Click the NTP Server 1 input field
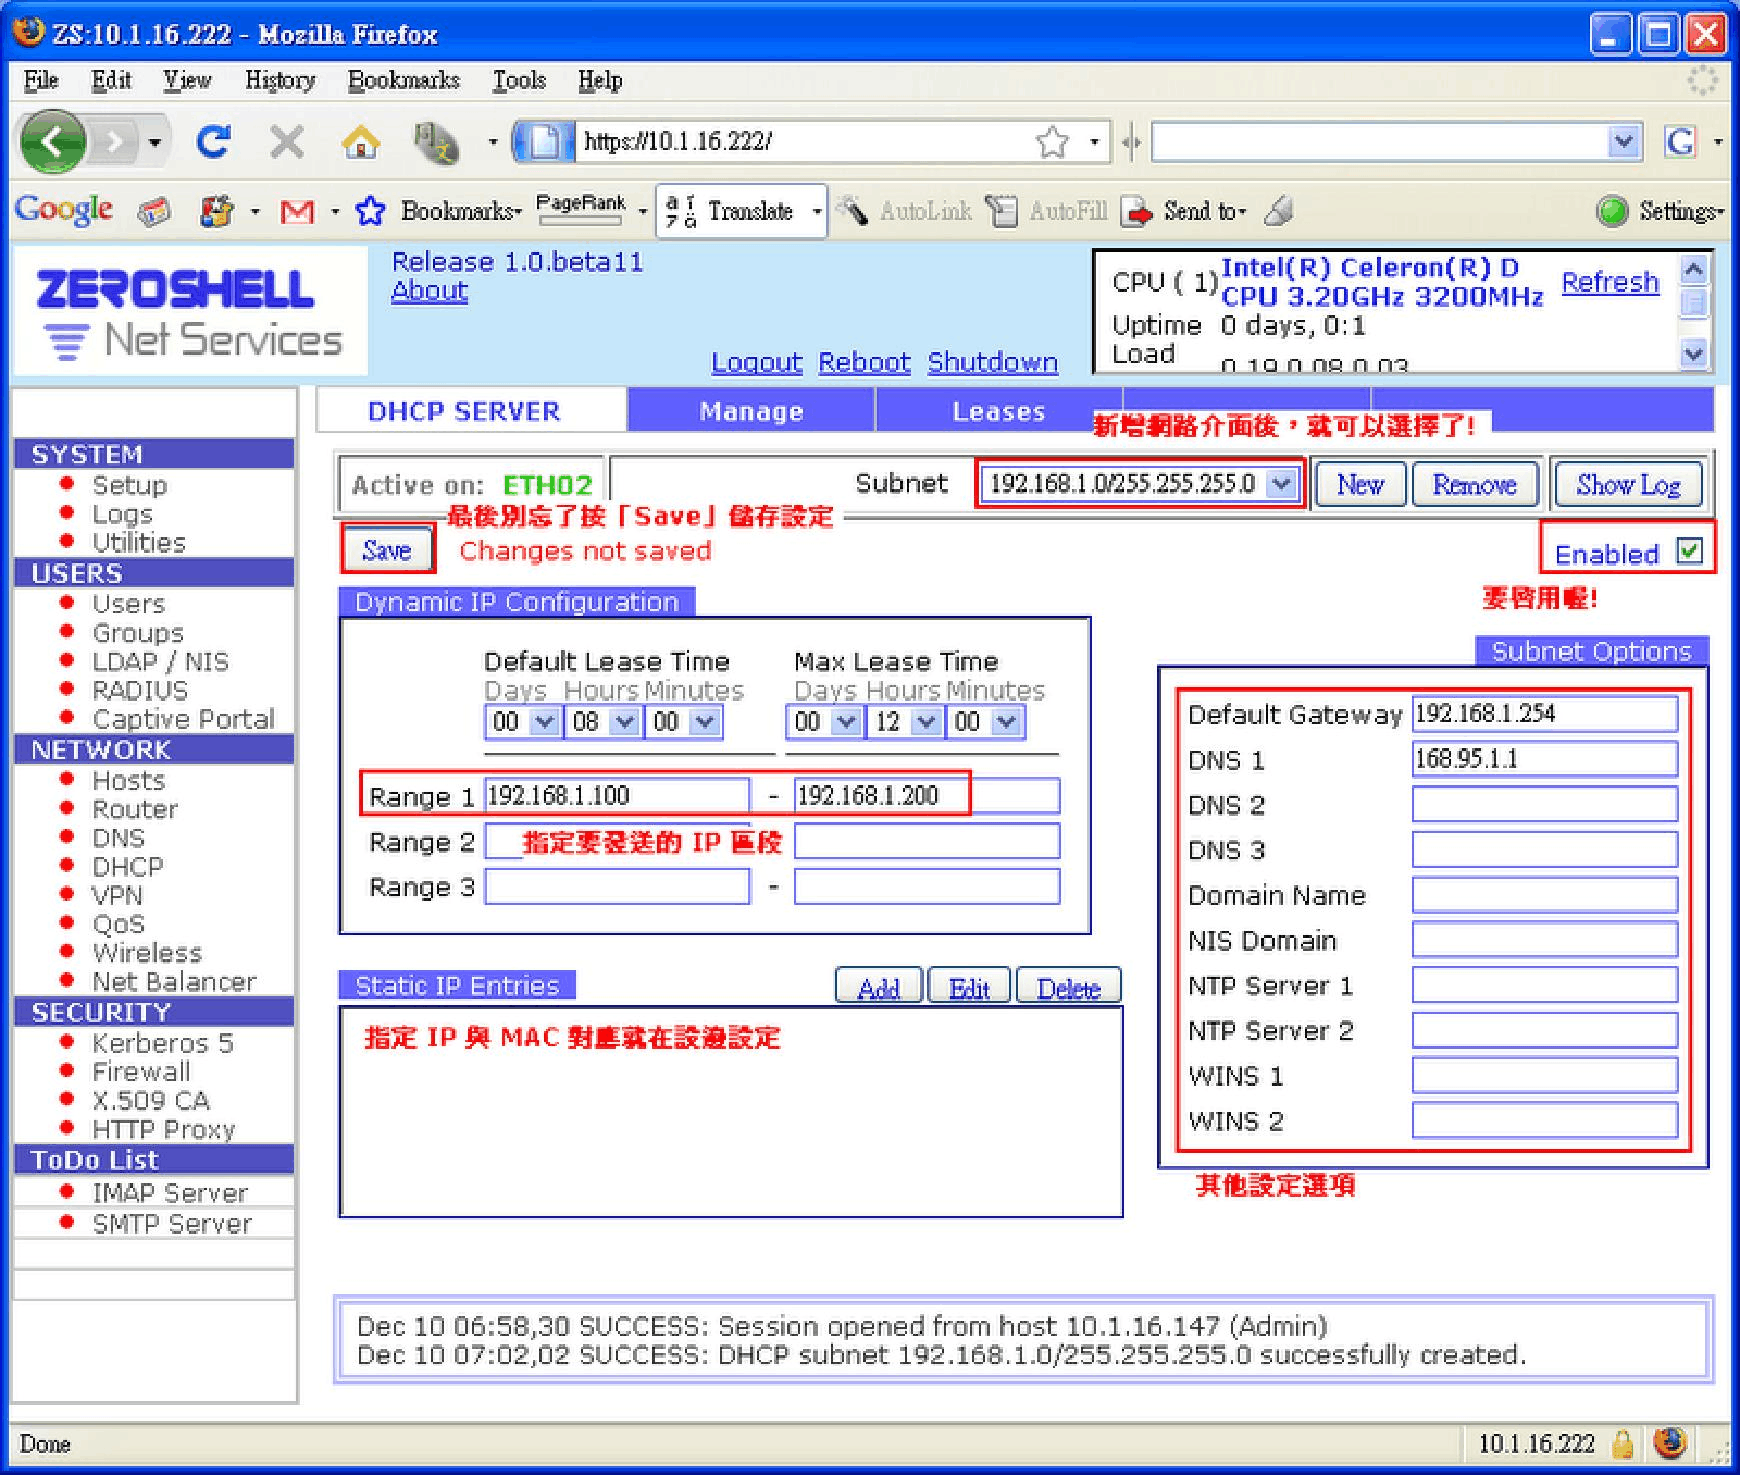Viewport: 1740px width, 1475px height. (1545, 985)
